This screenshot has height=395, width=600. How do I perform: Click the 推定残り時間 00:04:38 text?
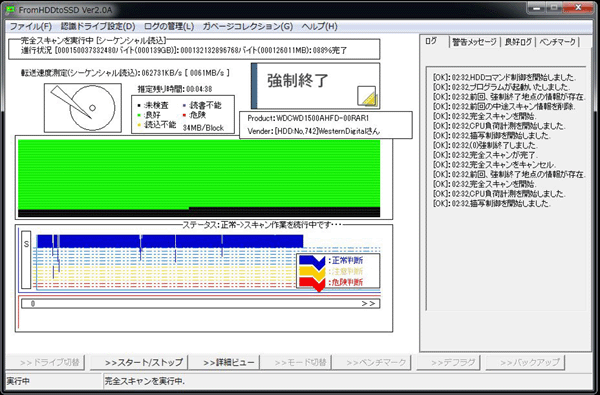click(175, 89)
